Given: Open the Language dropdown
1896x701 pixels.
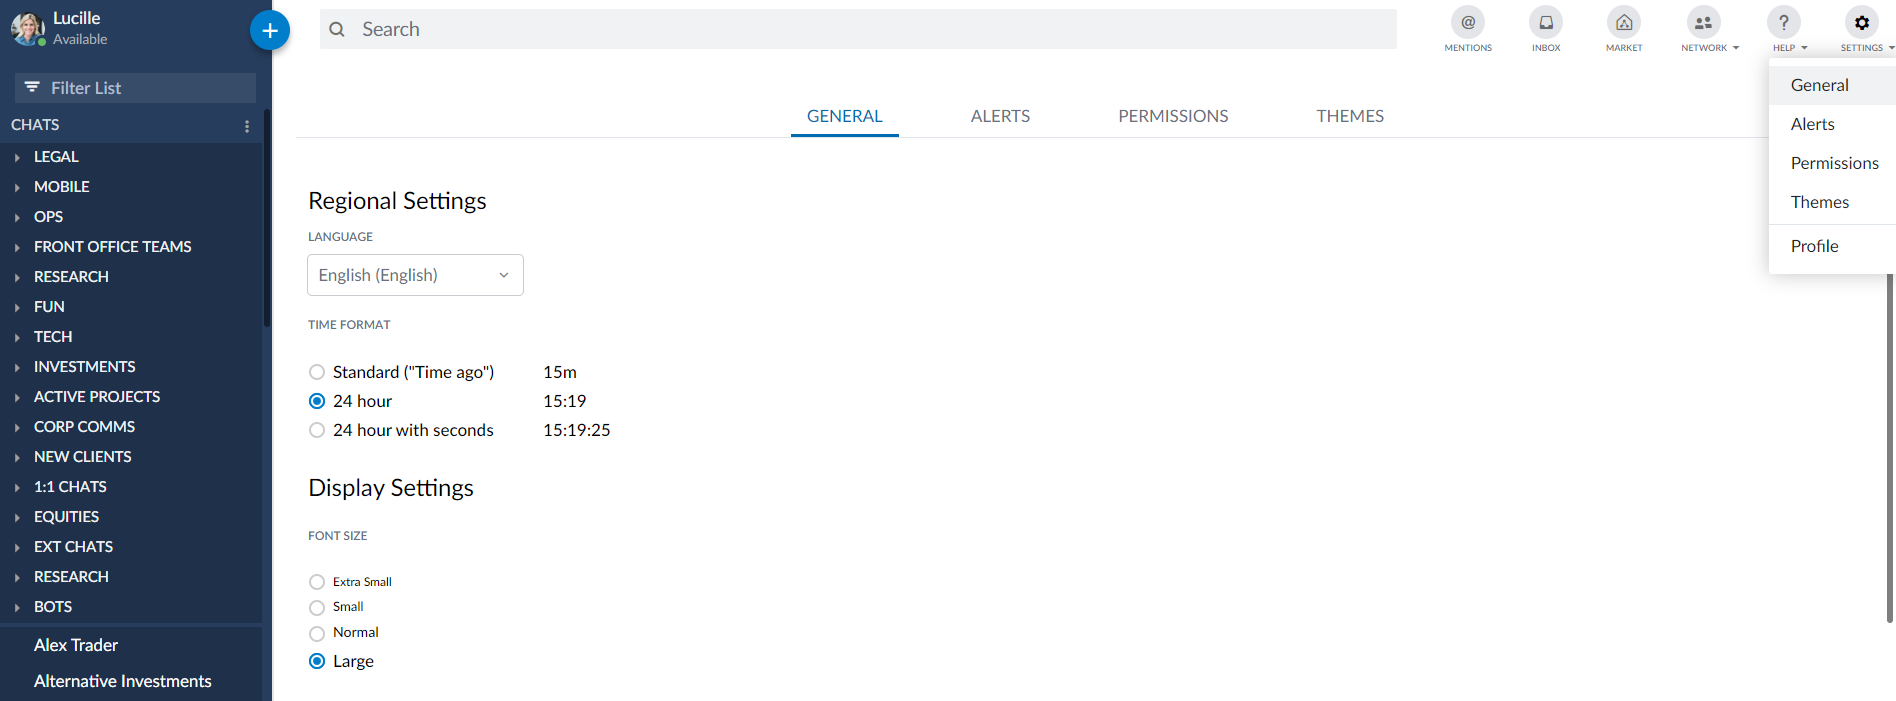Looking at the screenshot, I should point(415,275).
